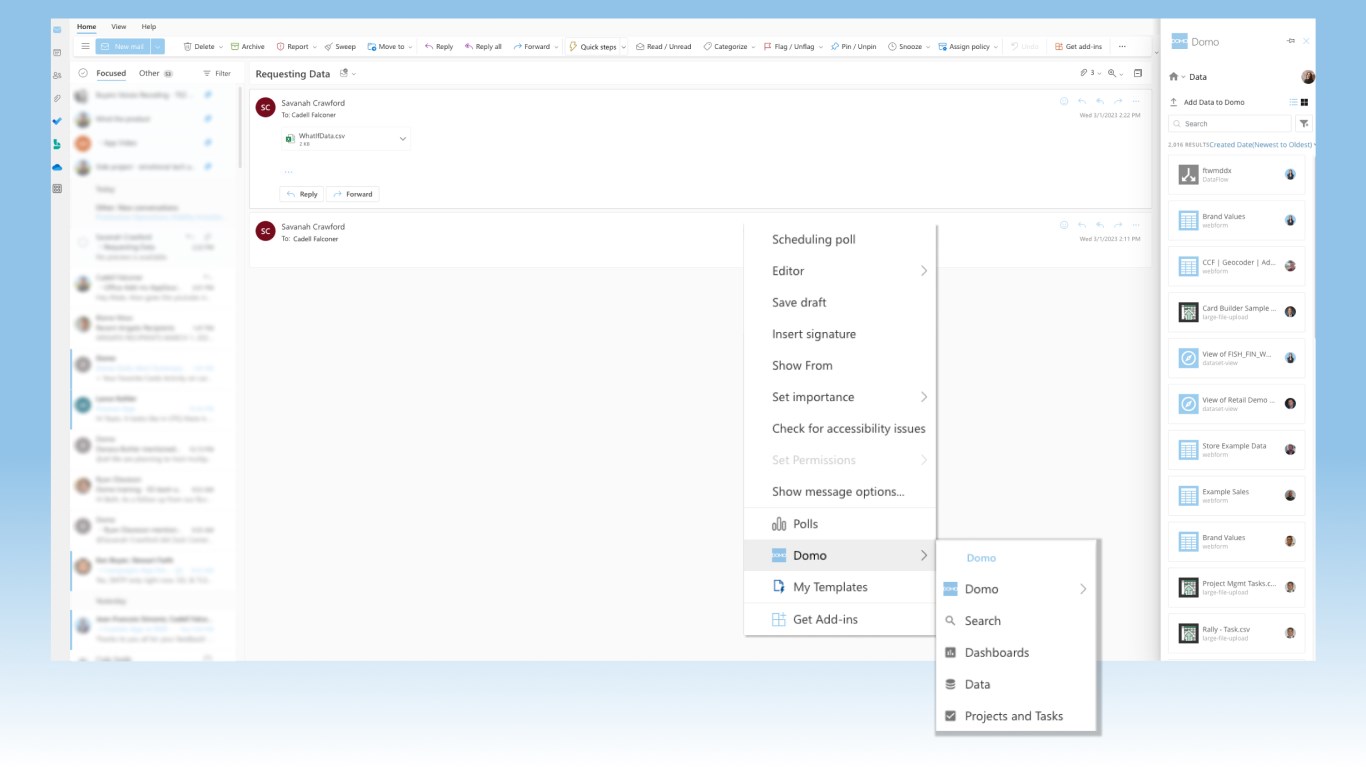Open the Assign policy dropdown
This screenshot has height=768, width=1366.
968,46
